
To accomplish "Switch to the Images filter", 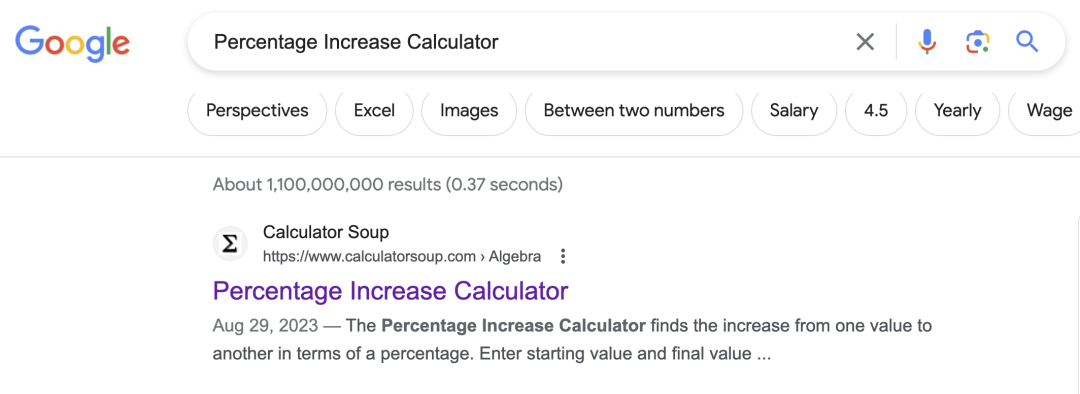I will pyautogui.click(x=469, y=110).
